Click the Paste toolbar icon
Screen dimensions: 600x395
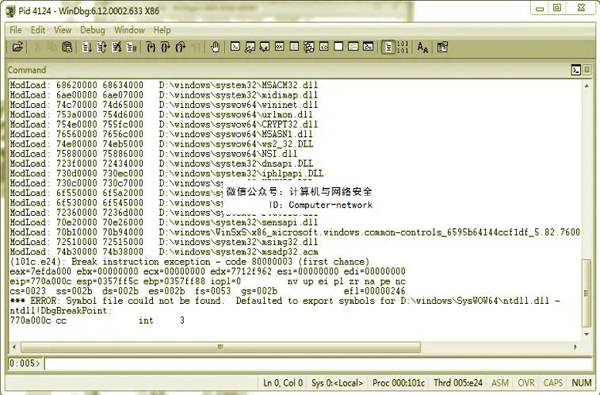(x=67, y=47)
